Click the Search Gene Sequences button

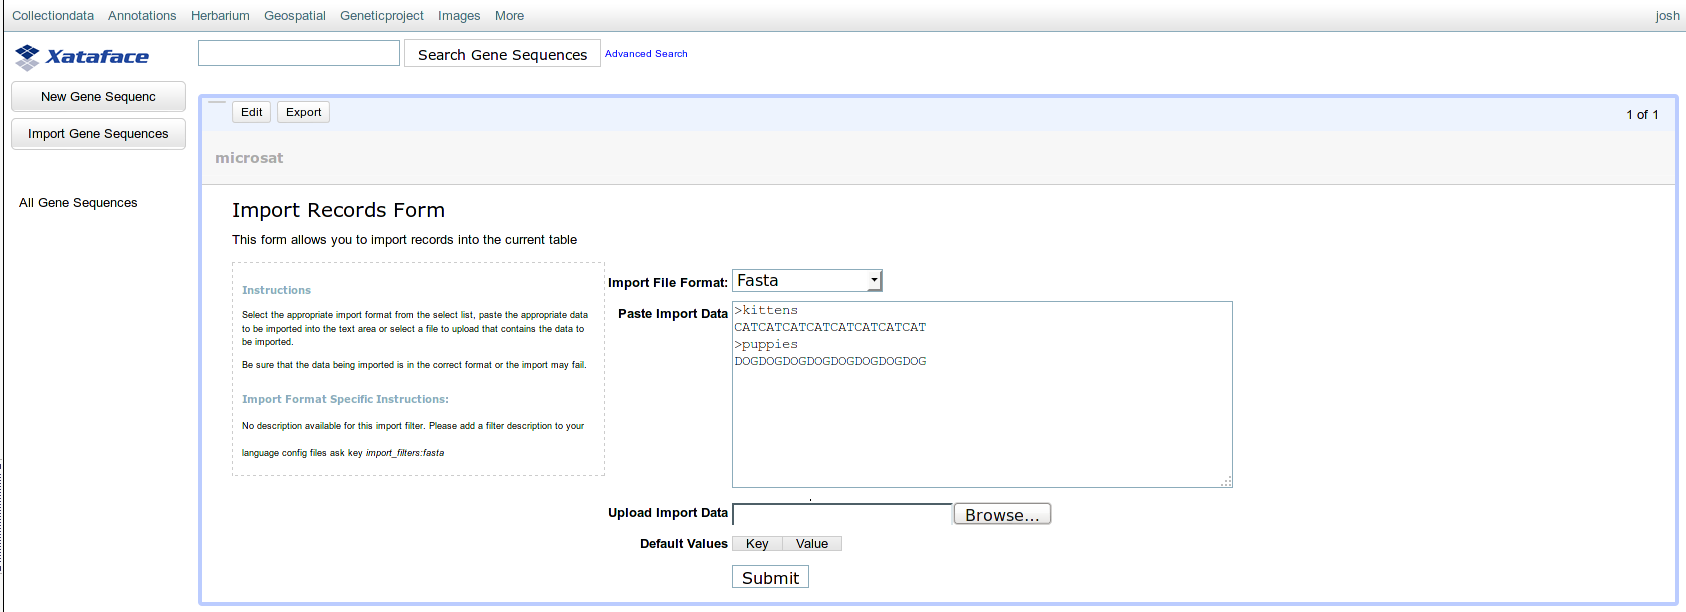point(502,54)
